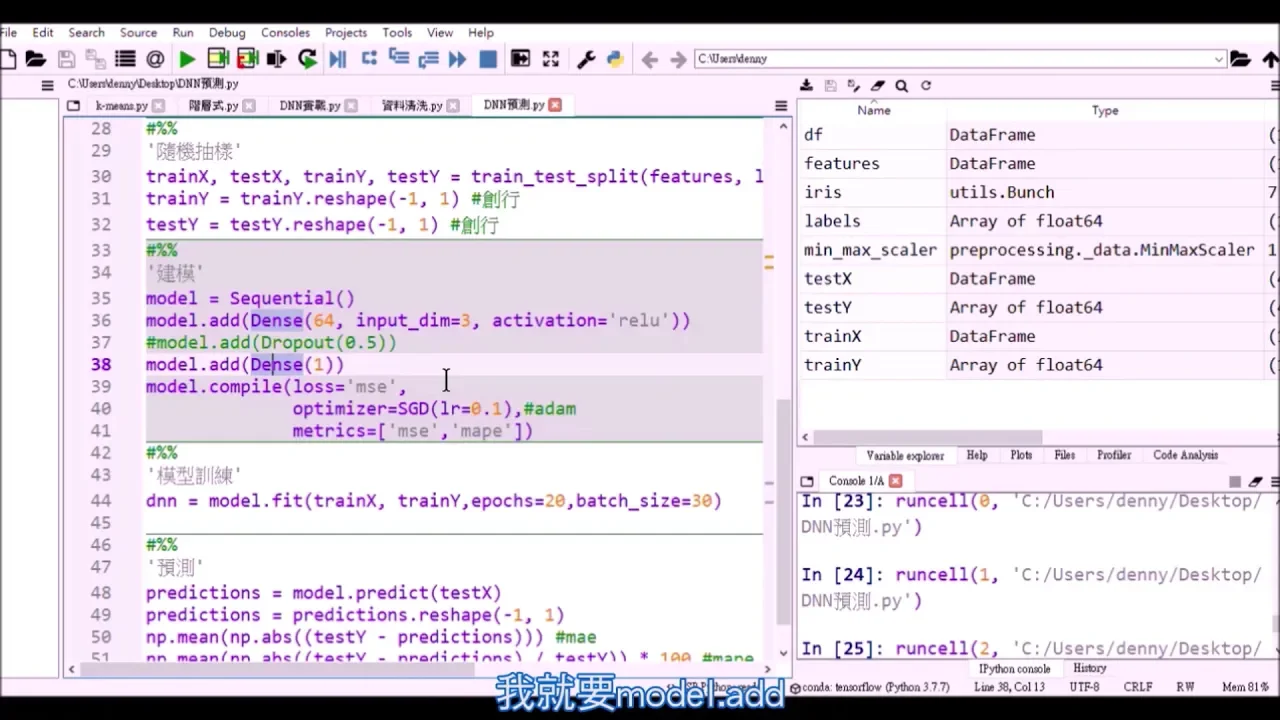Click the eraser icon to remove all variables
The image size is (1280, 720).
pos(878,86)
